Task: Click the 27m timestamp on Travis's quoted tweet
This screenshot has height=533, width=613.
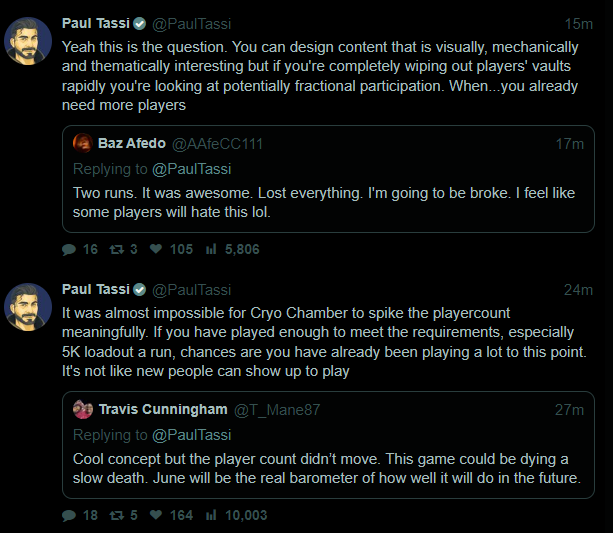Action: click(x=570, y=409)
